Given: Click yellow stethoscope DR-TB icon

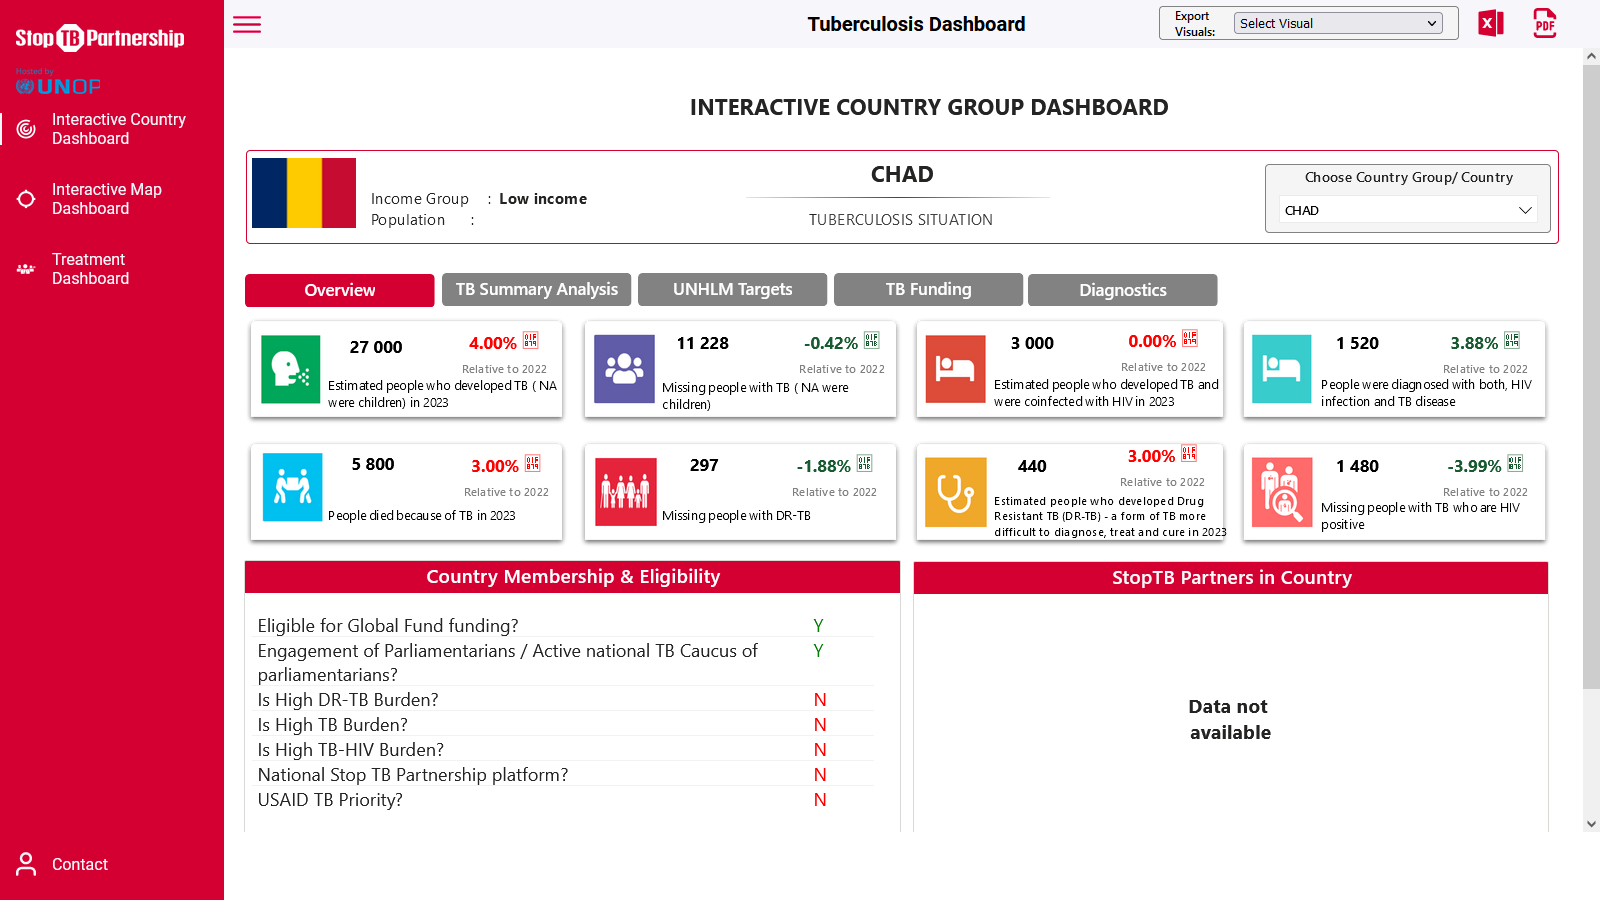Looking at the screenshot, I should click(955, 492).
